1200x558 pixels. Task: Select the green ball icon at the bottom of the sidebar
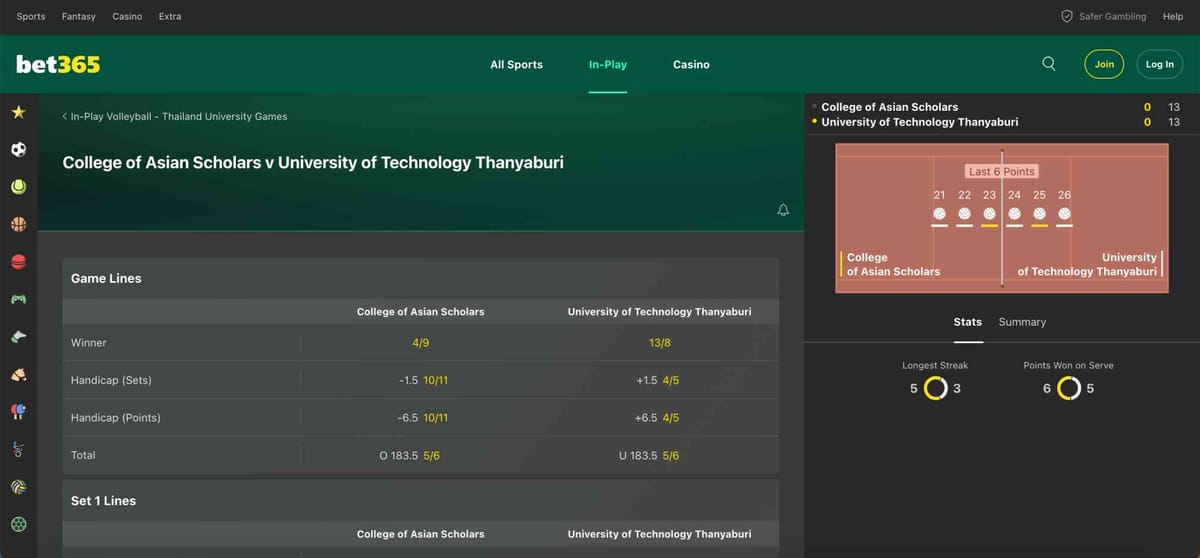[18, 523]
